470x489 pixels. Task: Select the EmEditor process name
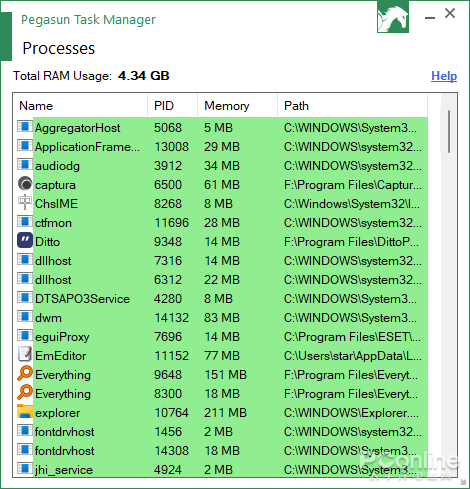[61, 356]
